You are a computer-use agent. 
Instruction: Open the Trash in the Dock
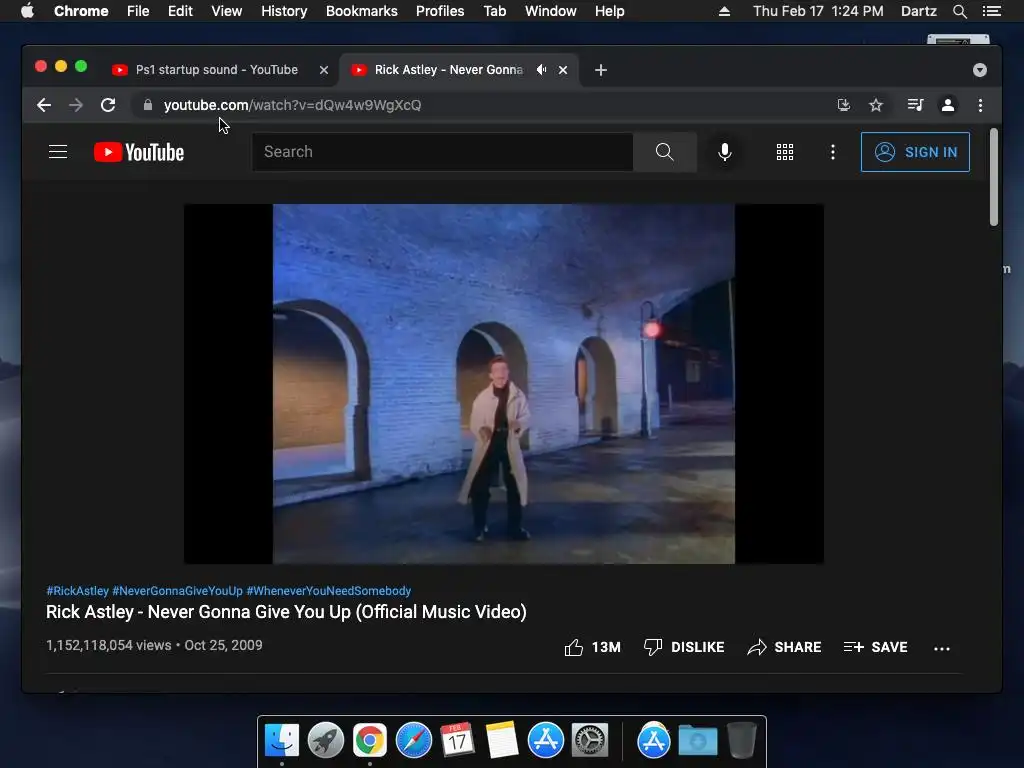tap(742, 741)
